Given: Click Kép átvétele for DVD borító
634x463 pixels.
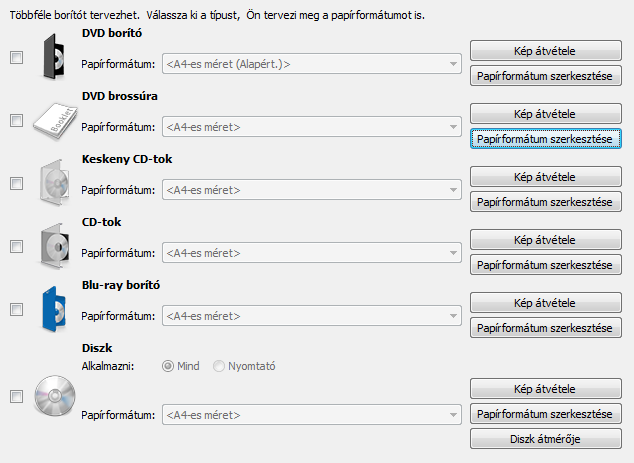Looking at the screenshot, I should click(545, 51).
